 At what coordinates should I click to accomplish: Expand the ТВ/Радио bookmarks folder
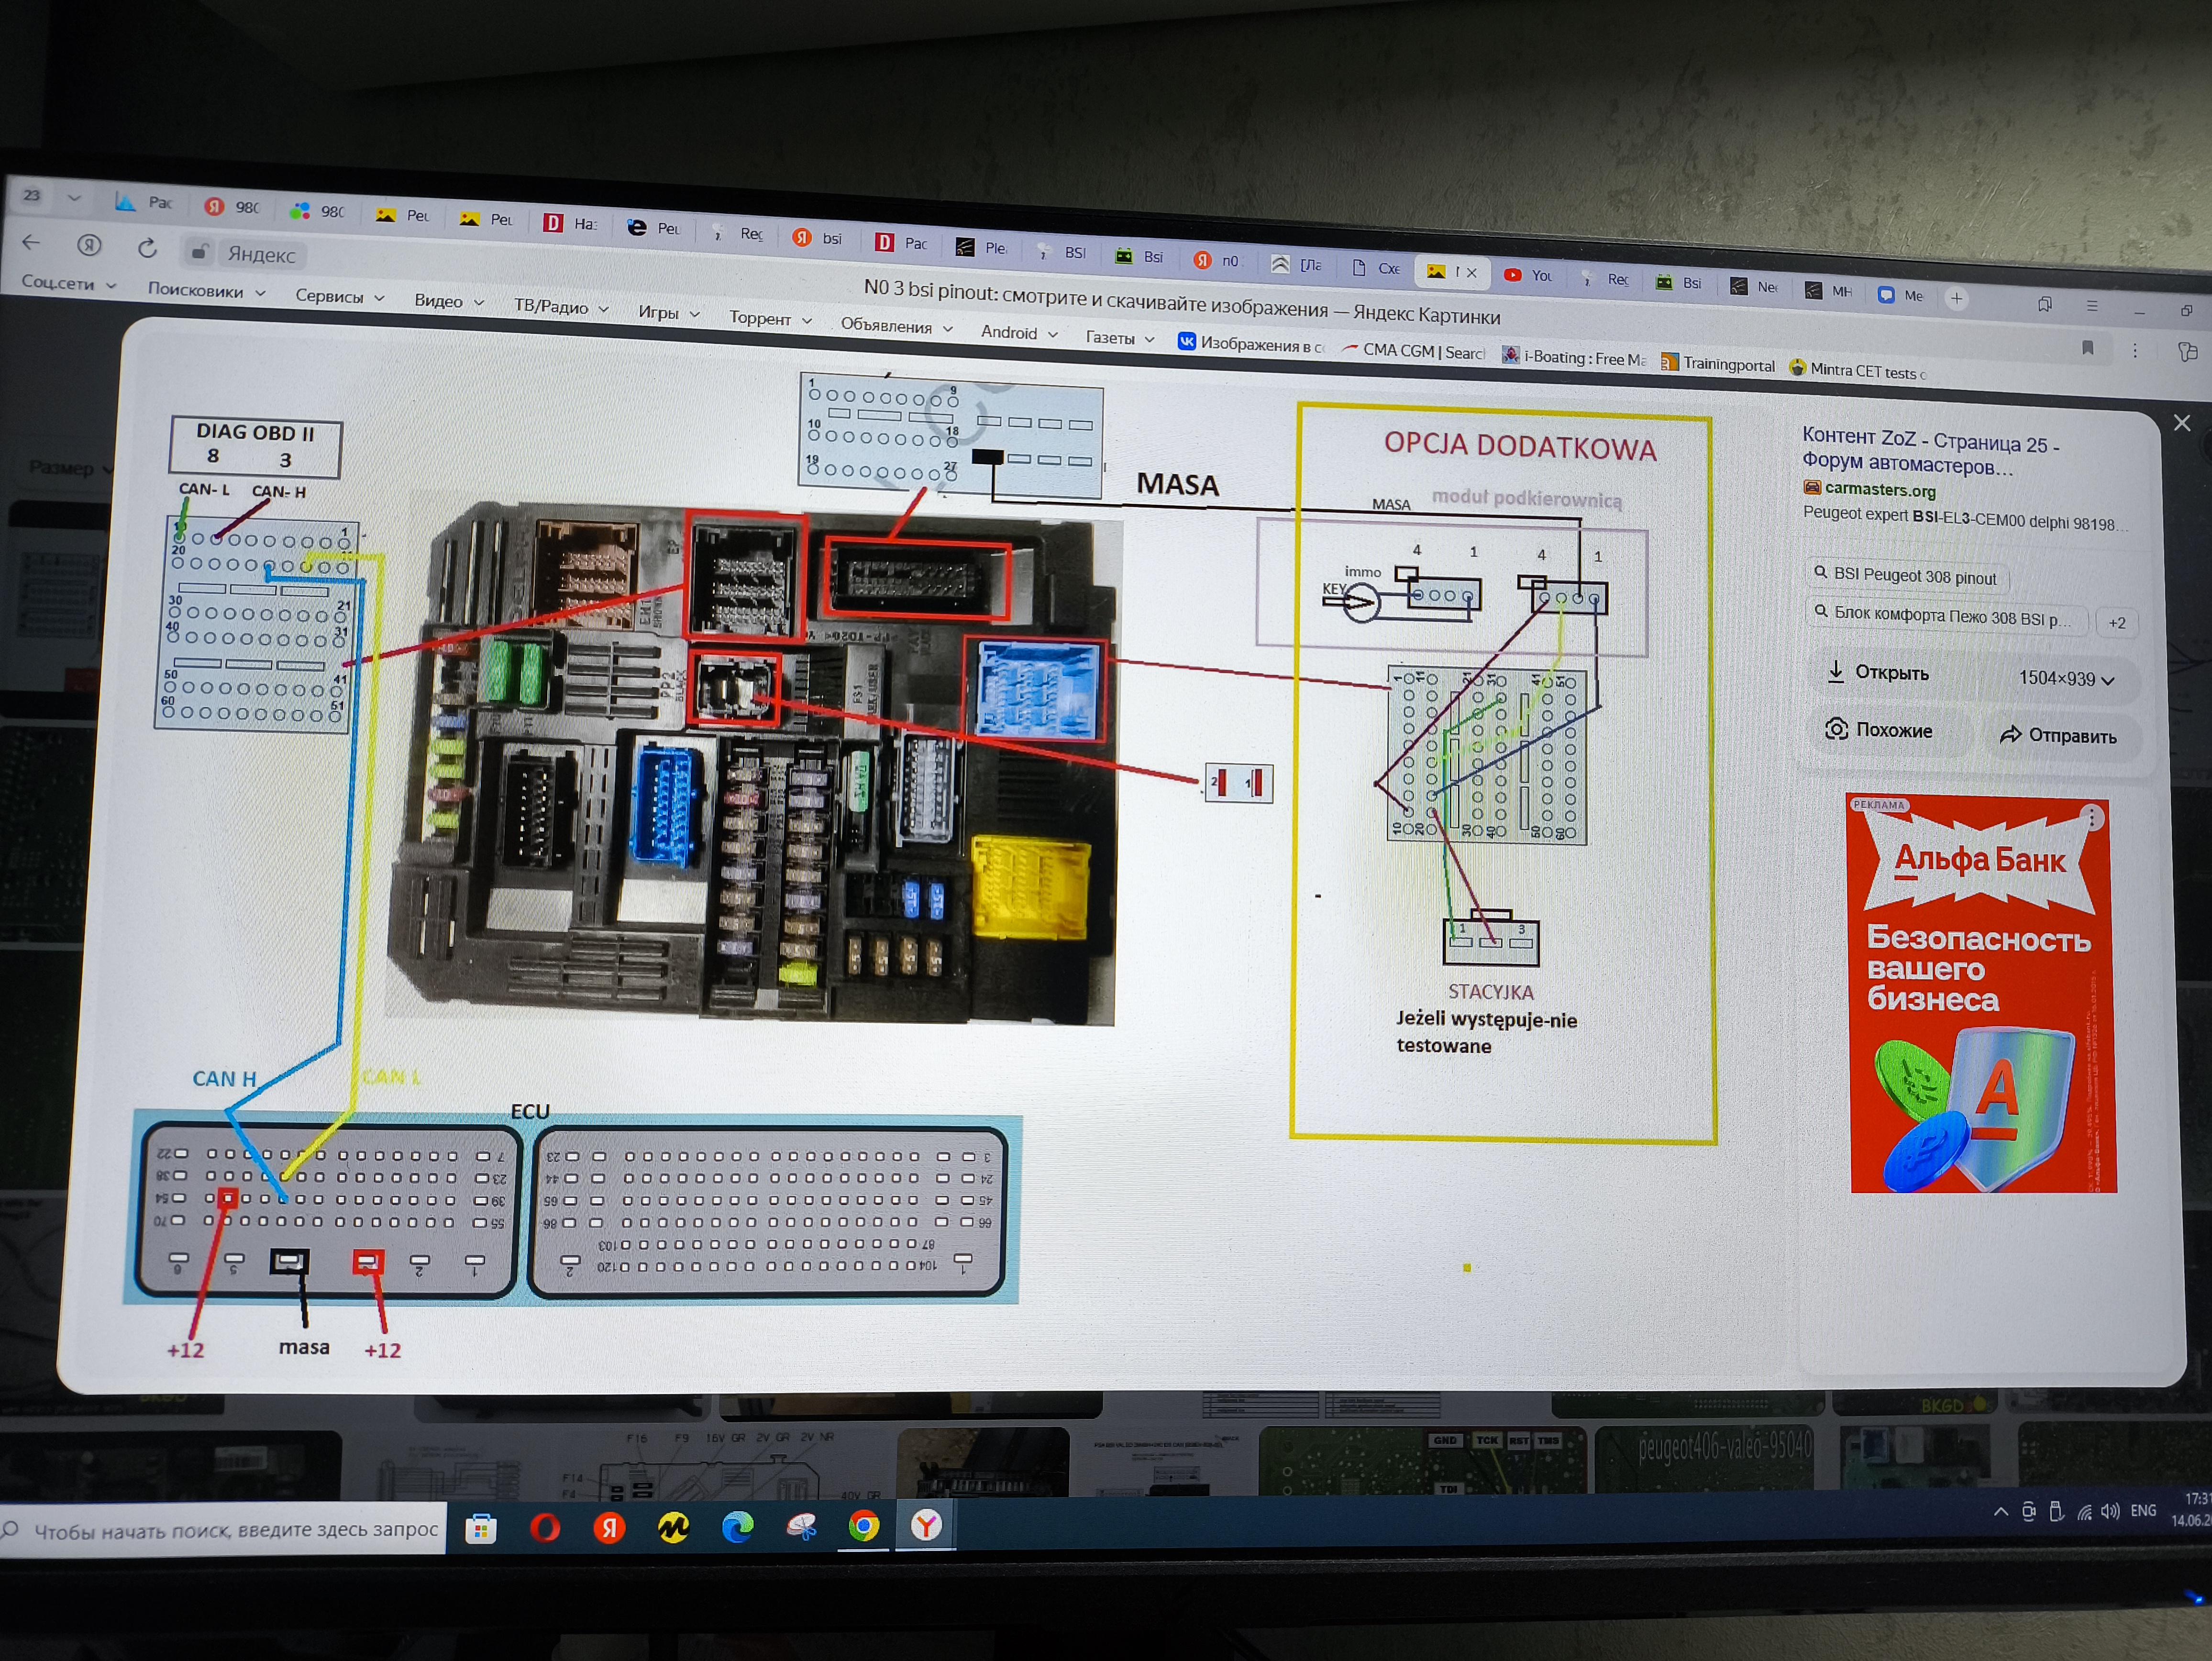[x=561, y=307]
